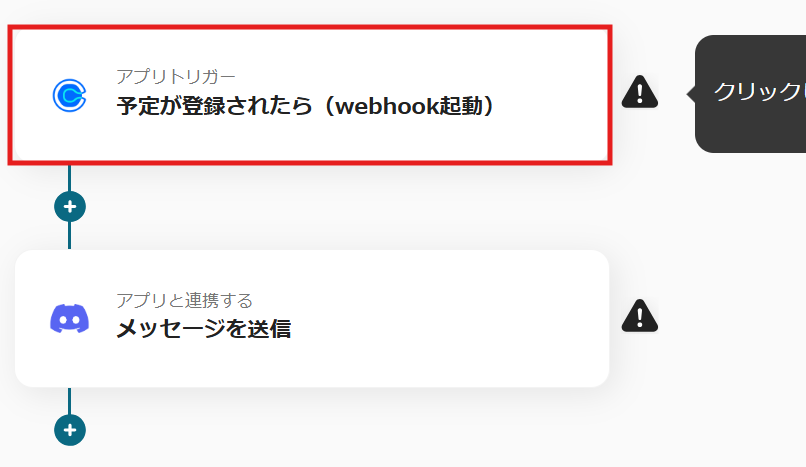806x467 pixels.
Task: Click warning triangle beside メッセージを送信 step
Action: pyautogui.click(x=639, y=316)
